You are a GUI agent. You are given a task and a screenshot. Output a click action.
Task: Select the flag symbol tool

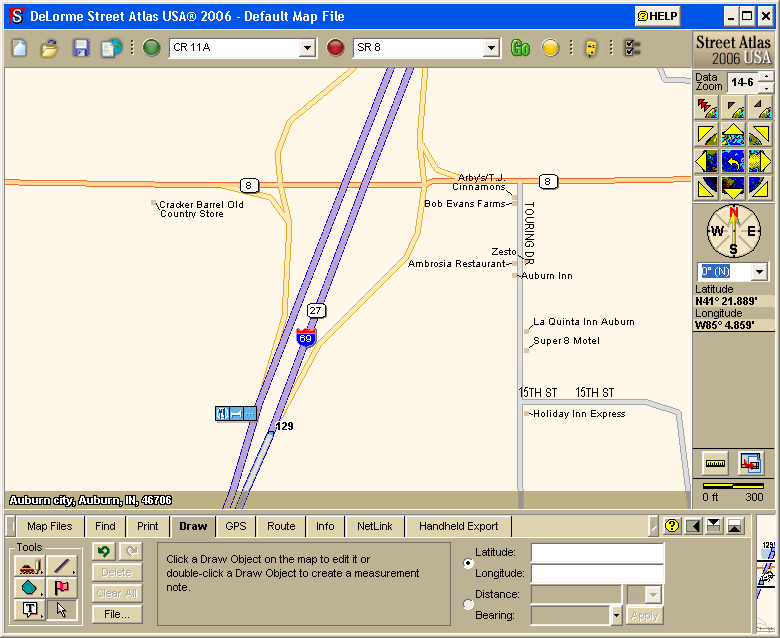(x=62, y=588)
